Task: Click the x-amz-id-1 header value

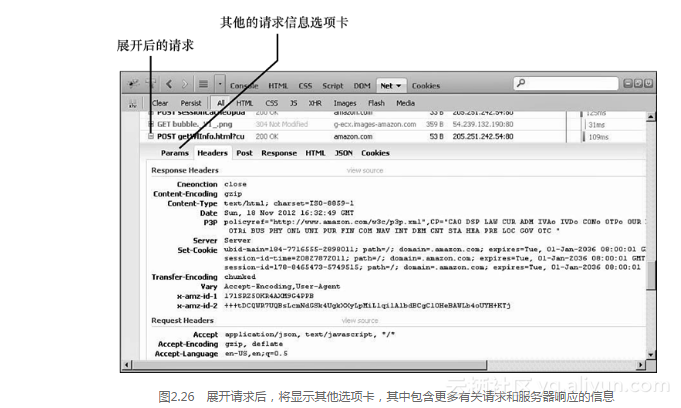Action: (x=269, y=296)
